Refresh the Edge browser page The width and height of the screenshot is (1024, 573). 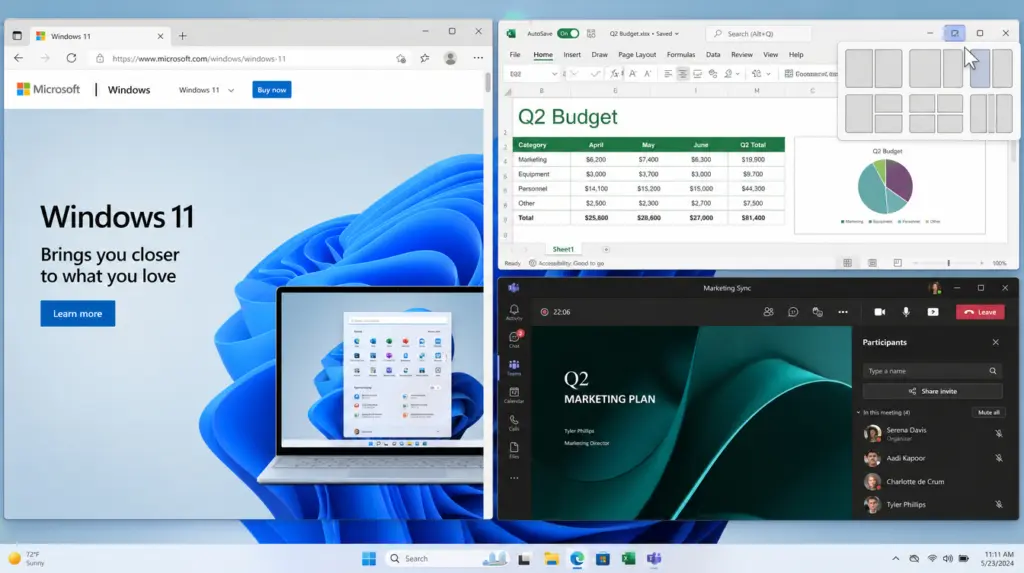tap(71, 58)
